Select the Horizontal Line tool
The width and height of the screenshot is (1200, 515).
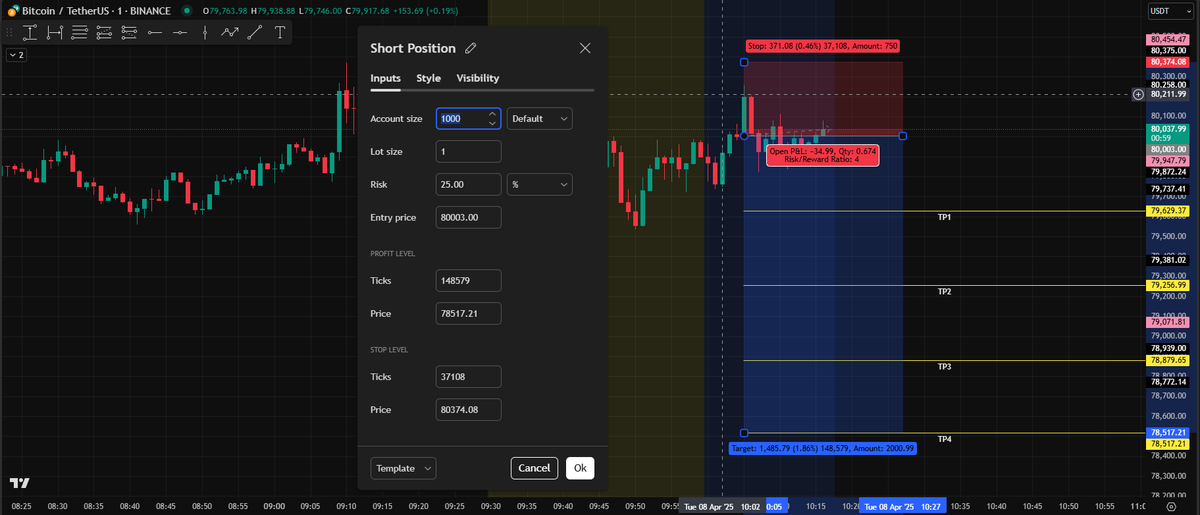point(180,32)
